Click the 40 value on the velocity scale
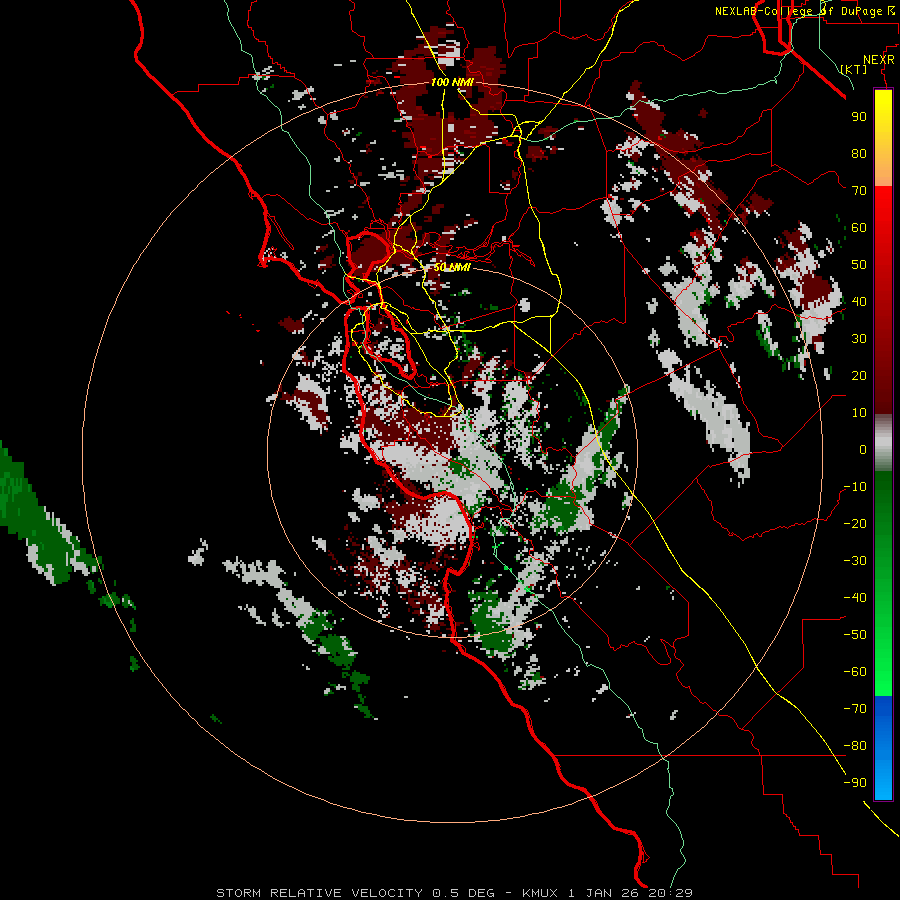The height and width of the screenshot is (900, 900). click(x=859, y=301)
